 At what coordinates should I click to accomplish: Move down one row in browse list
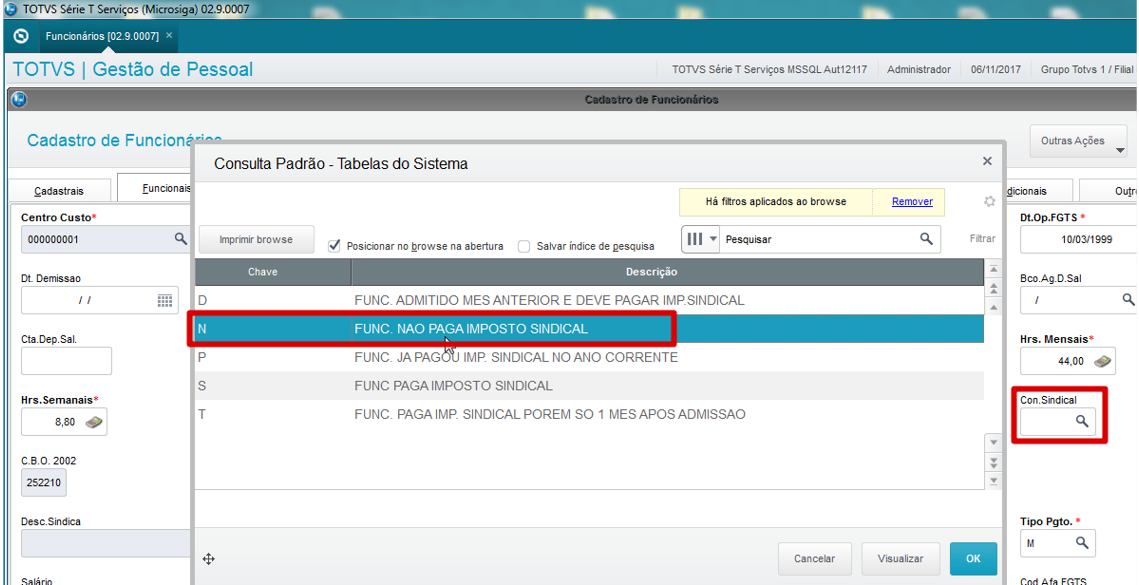(994, 443)
